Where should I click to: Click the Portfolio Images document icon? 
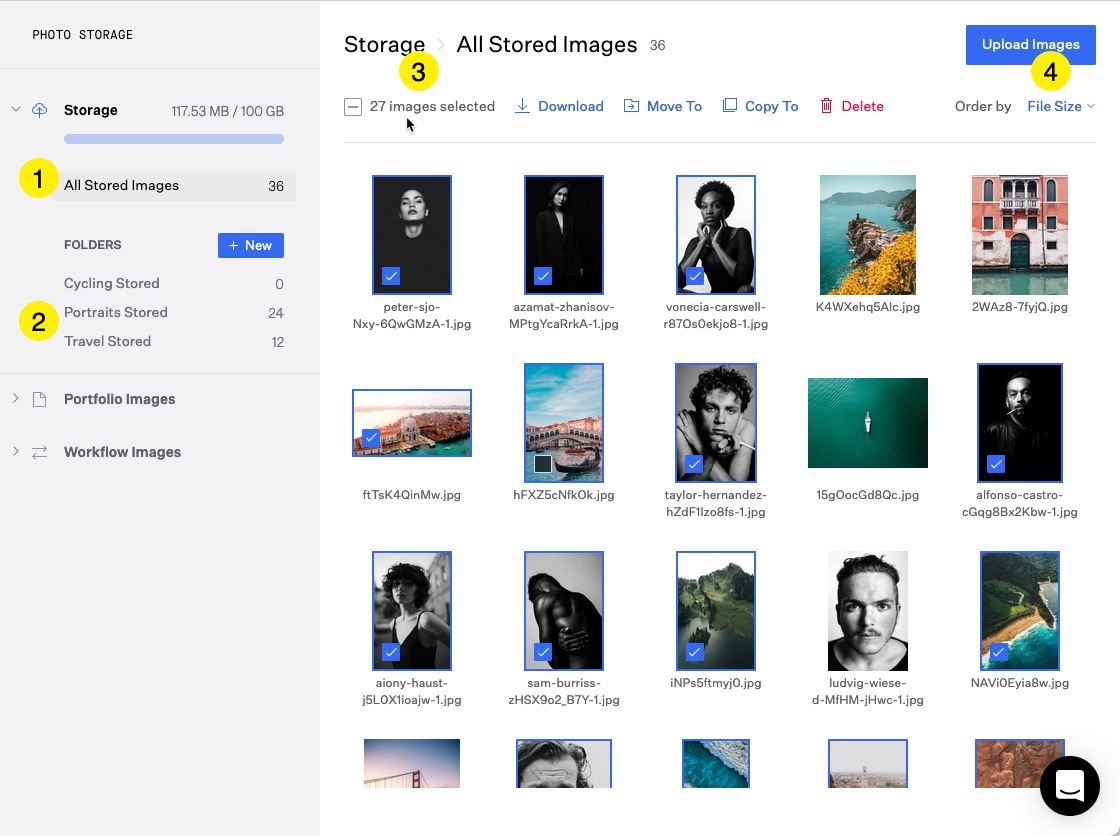pyautogui.click(x=40, y=399)
